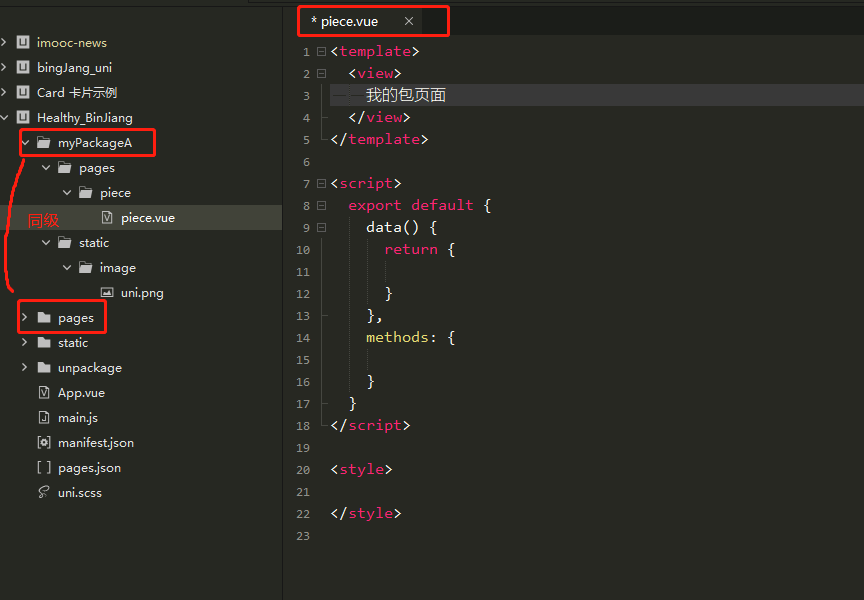
Task: Click the pages.json brackets icon
Action: point(44,468)
